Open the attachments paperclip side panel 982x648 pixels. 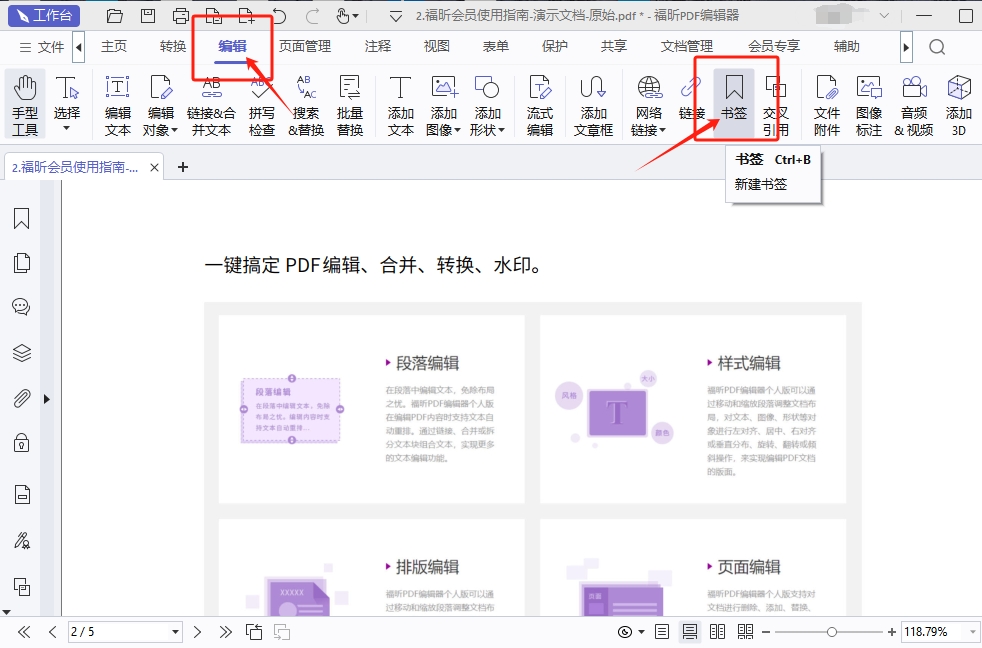click(x=21, y=398)
